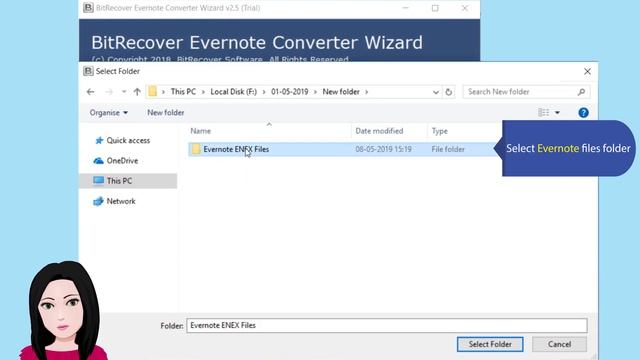This screenshot has width=640, height=360.
Task: Change the view layout icon
Action: point(543,113)
